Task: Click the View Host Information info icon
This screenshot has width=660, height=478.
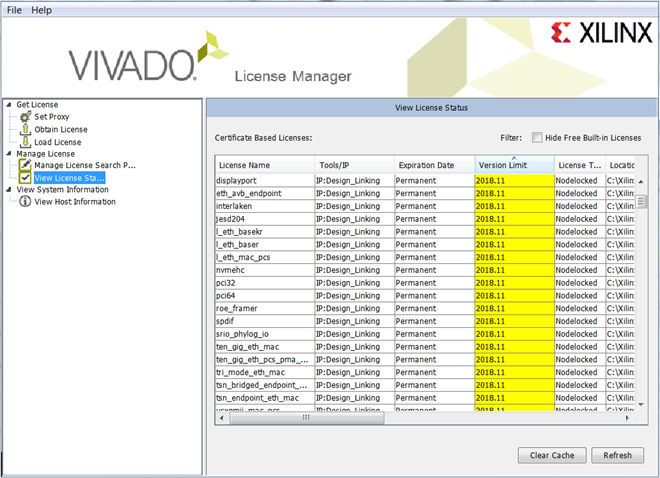Action: coord(25,202)
